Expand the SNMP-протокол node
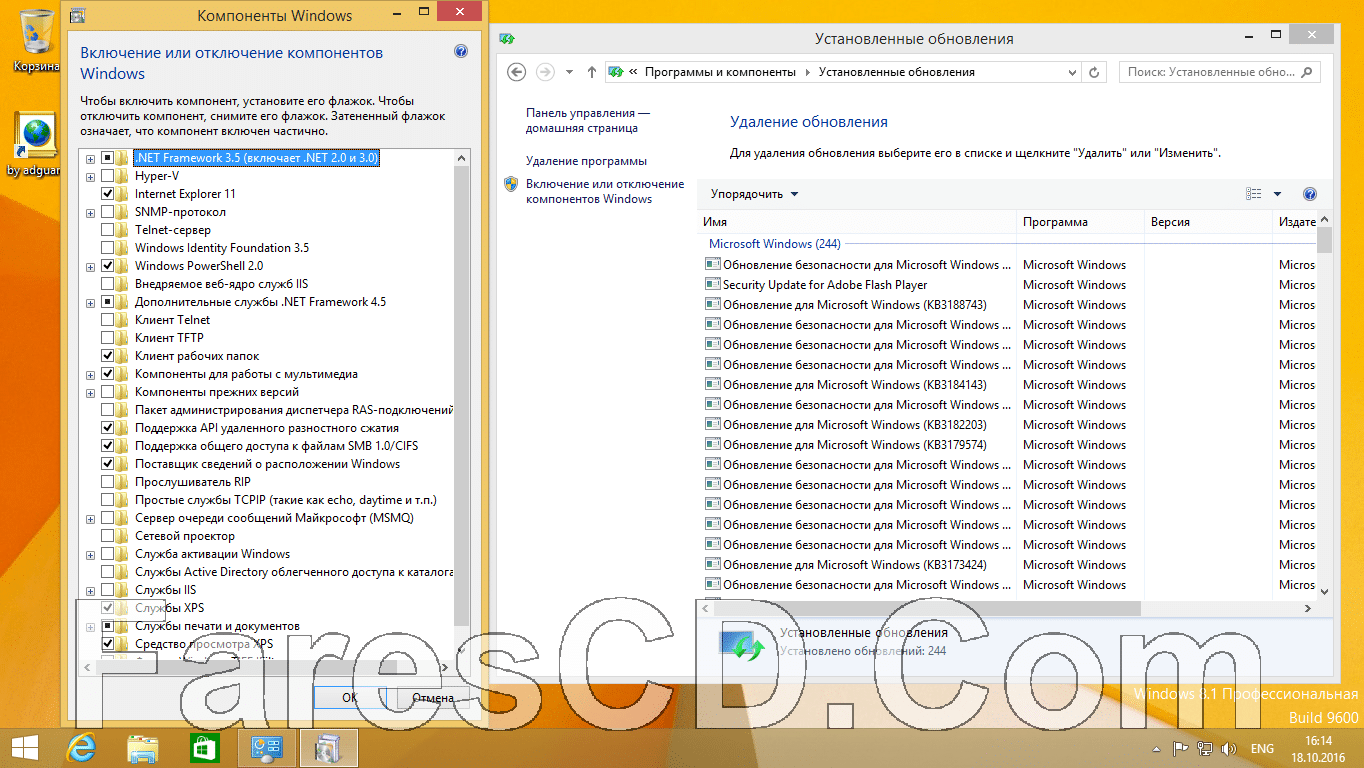 point(91,212)
